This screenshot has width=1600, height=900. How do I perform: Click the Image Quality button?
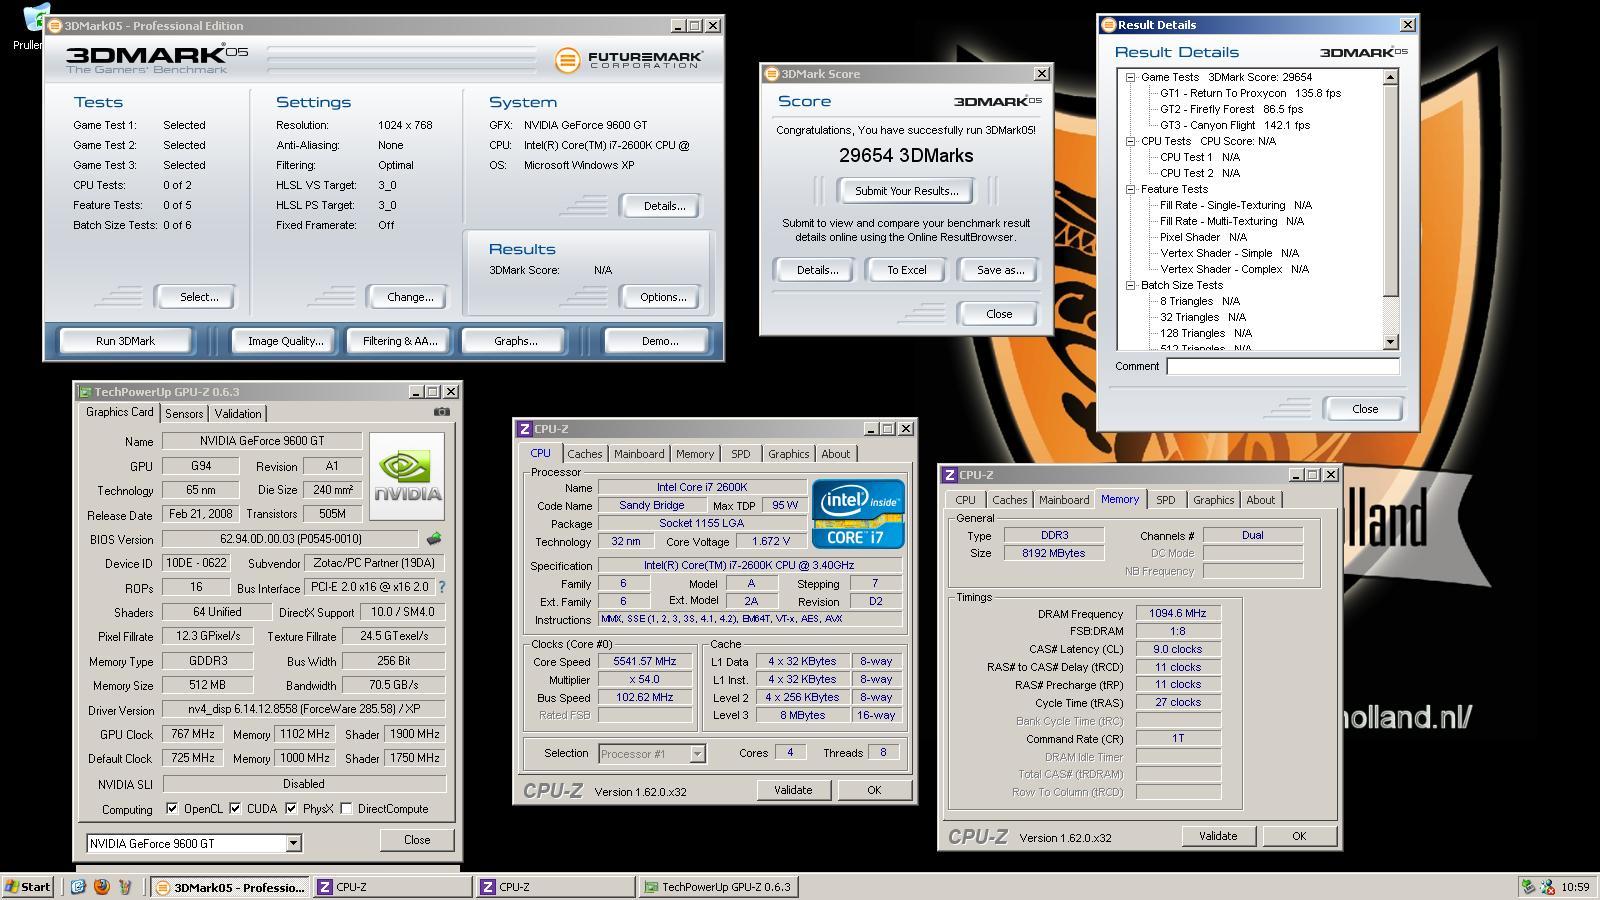coord(286,341)
